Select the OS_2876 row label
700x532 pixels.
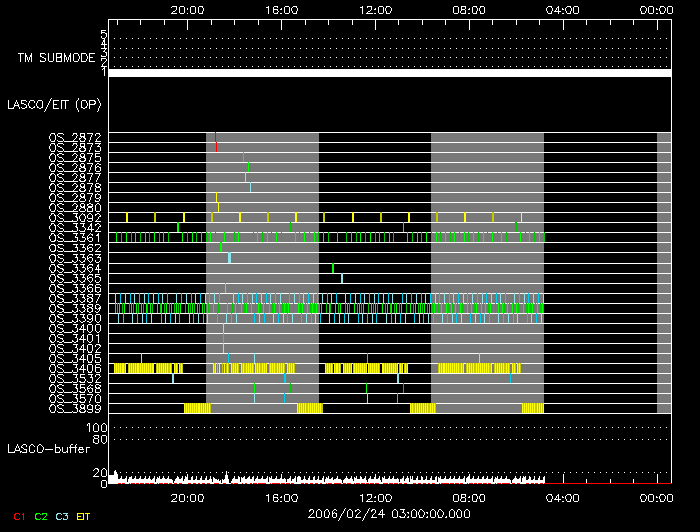click(x=75, y=167)
